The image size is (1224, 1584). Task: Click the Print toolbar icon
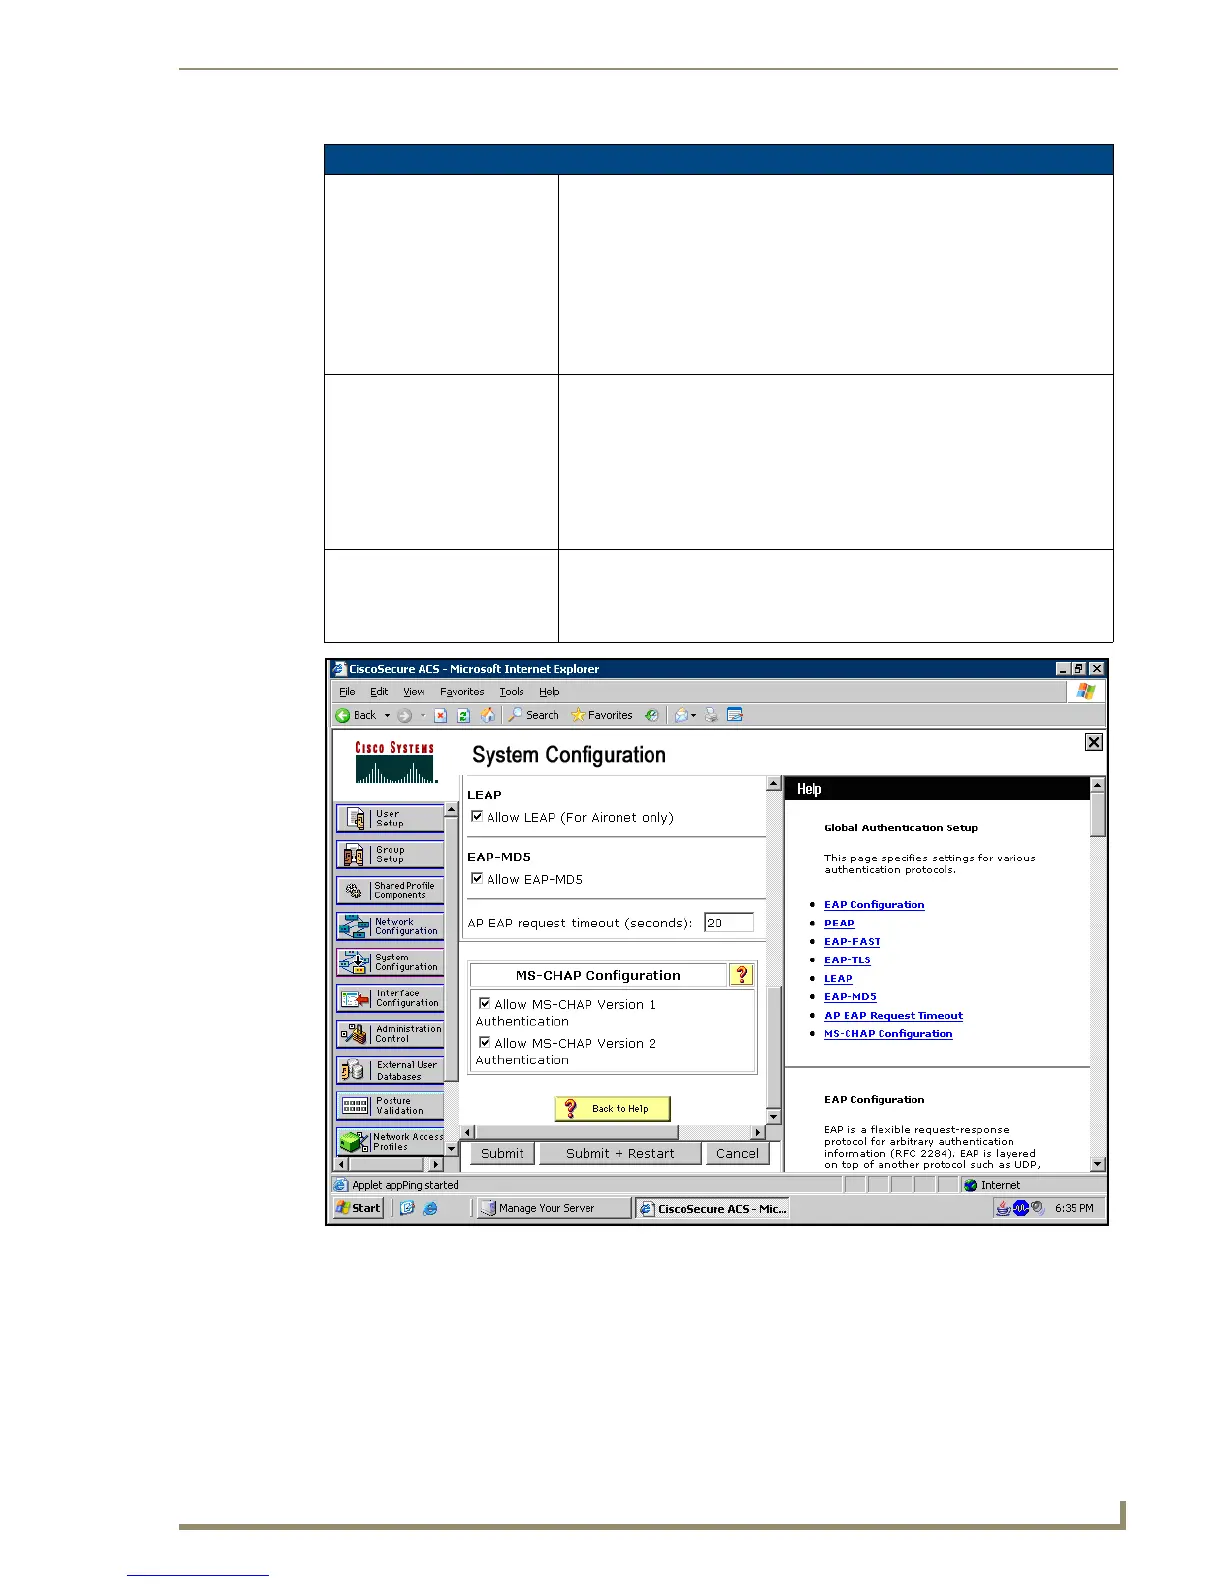pos(711,715)
